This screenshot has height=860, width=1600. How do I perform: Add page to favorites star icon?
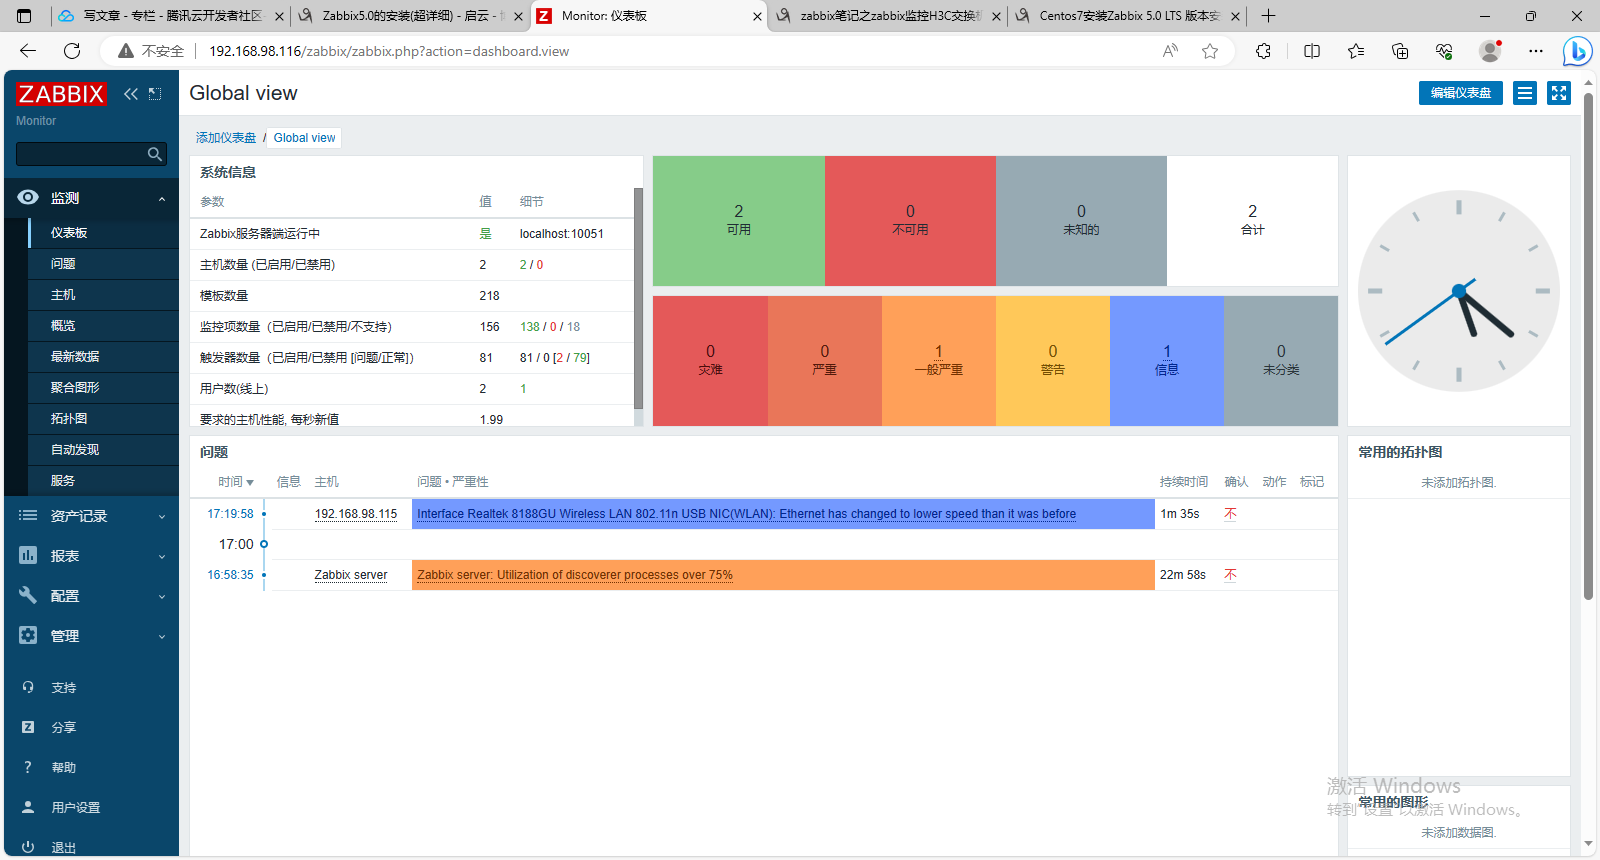tap(1210, 51)
